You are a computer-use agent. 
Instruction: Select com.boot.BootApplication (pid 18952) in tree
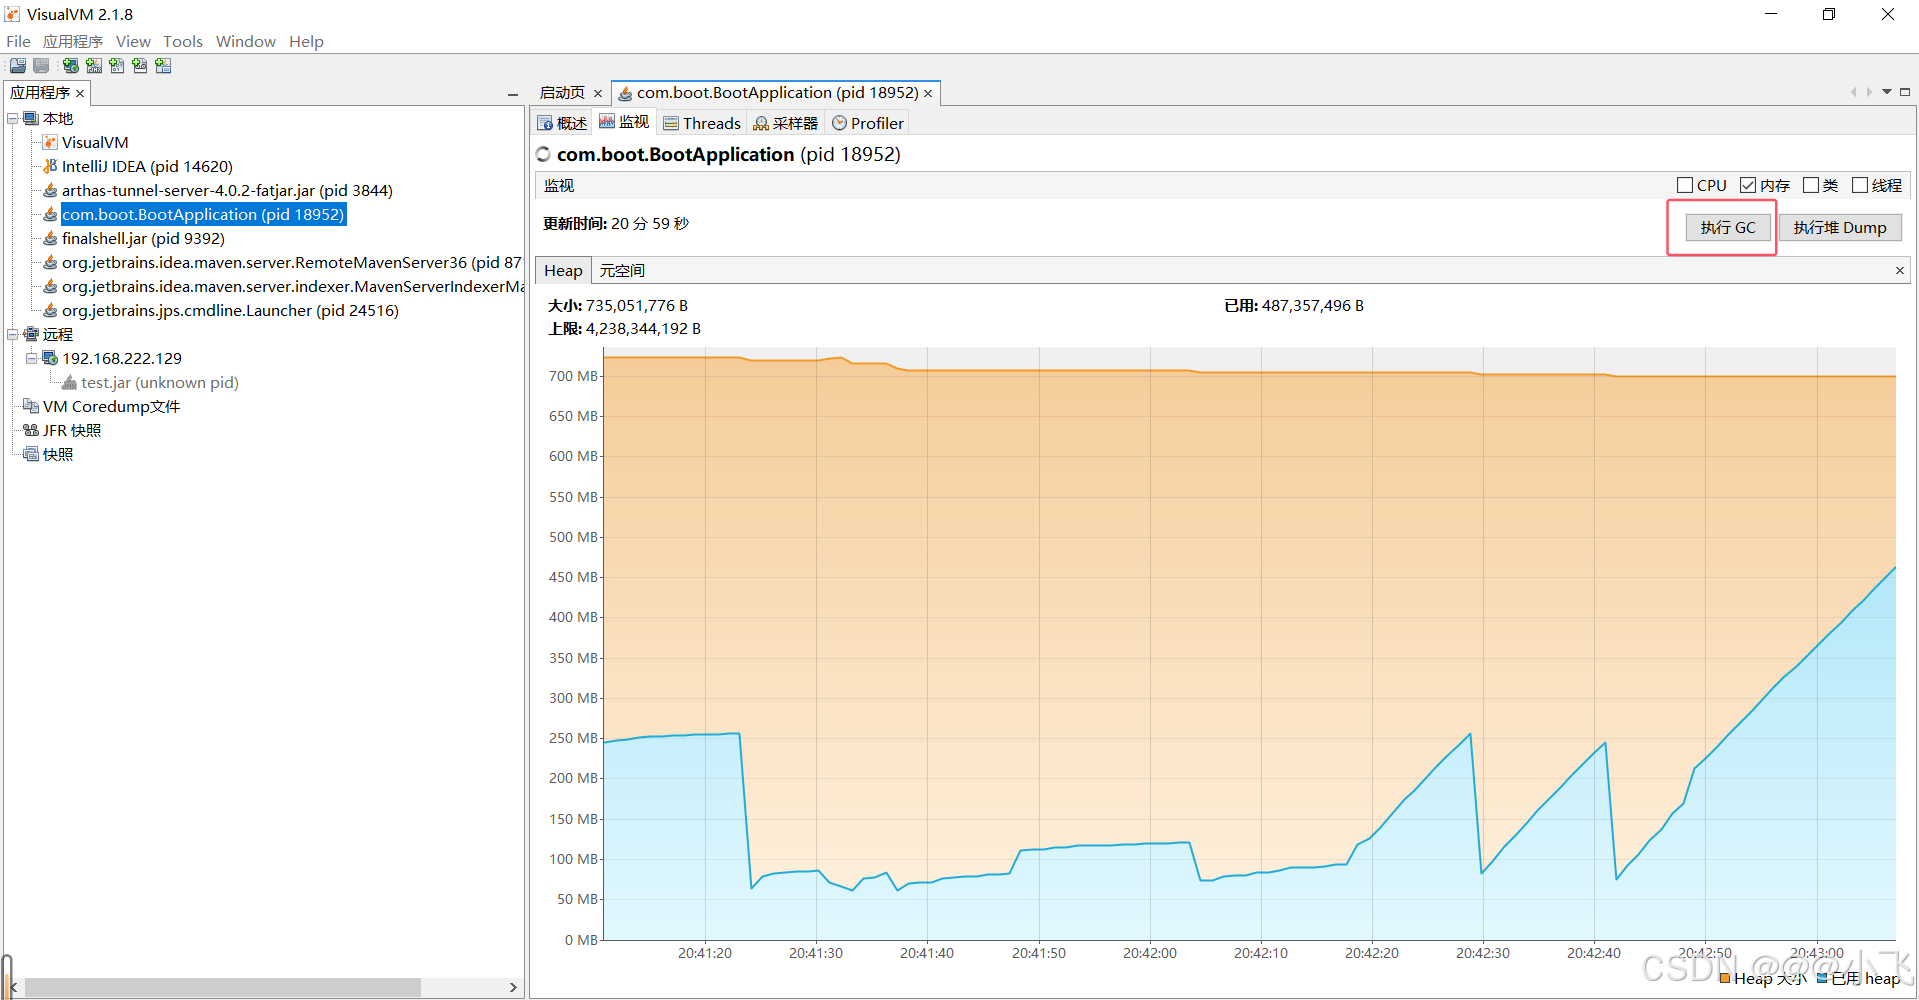[203, 214]
